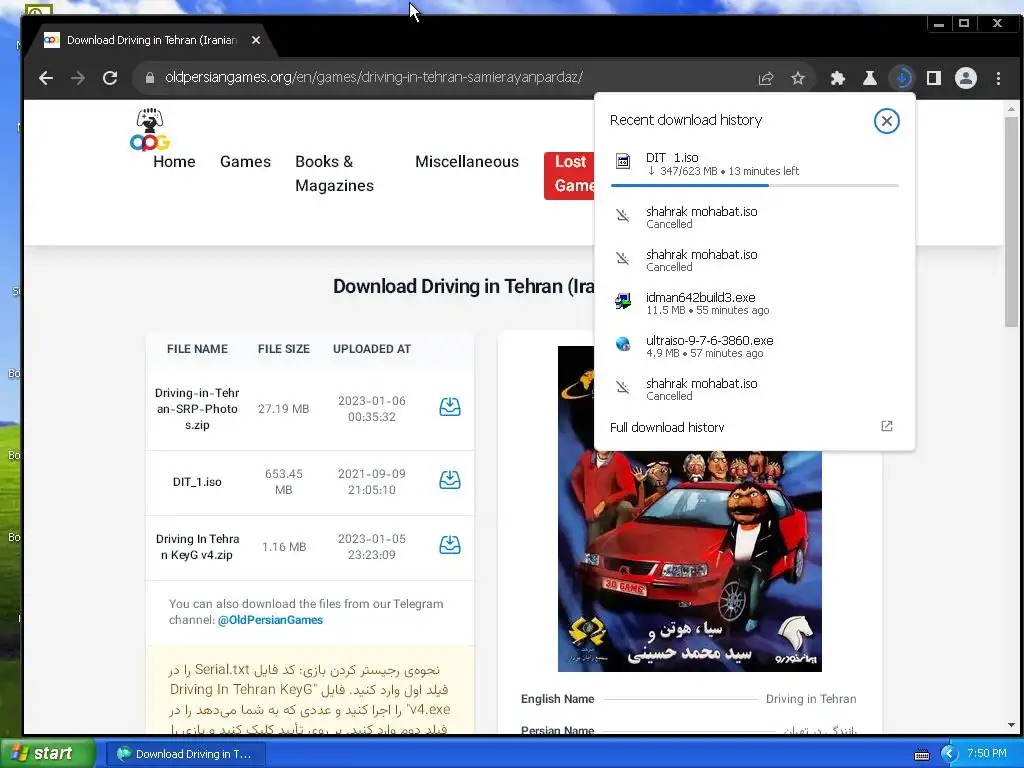The image size is (1024, 768).
Task: Select the ultraiso-9-7-6-3860.exe download entry
Action: click(754, 346)
